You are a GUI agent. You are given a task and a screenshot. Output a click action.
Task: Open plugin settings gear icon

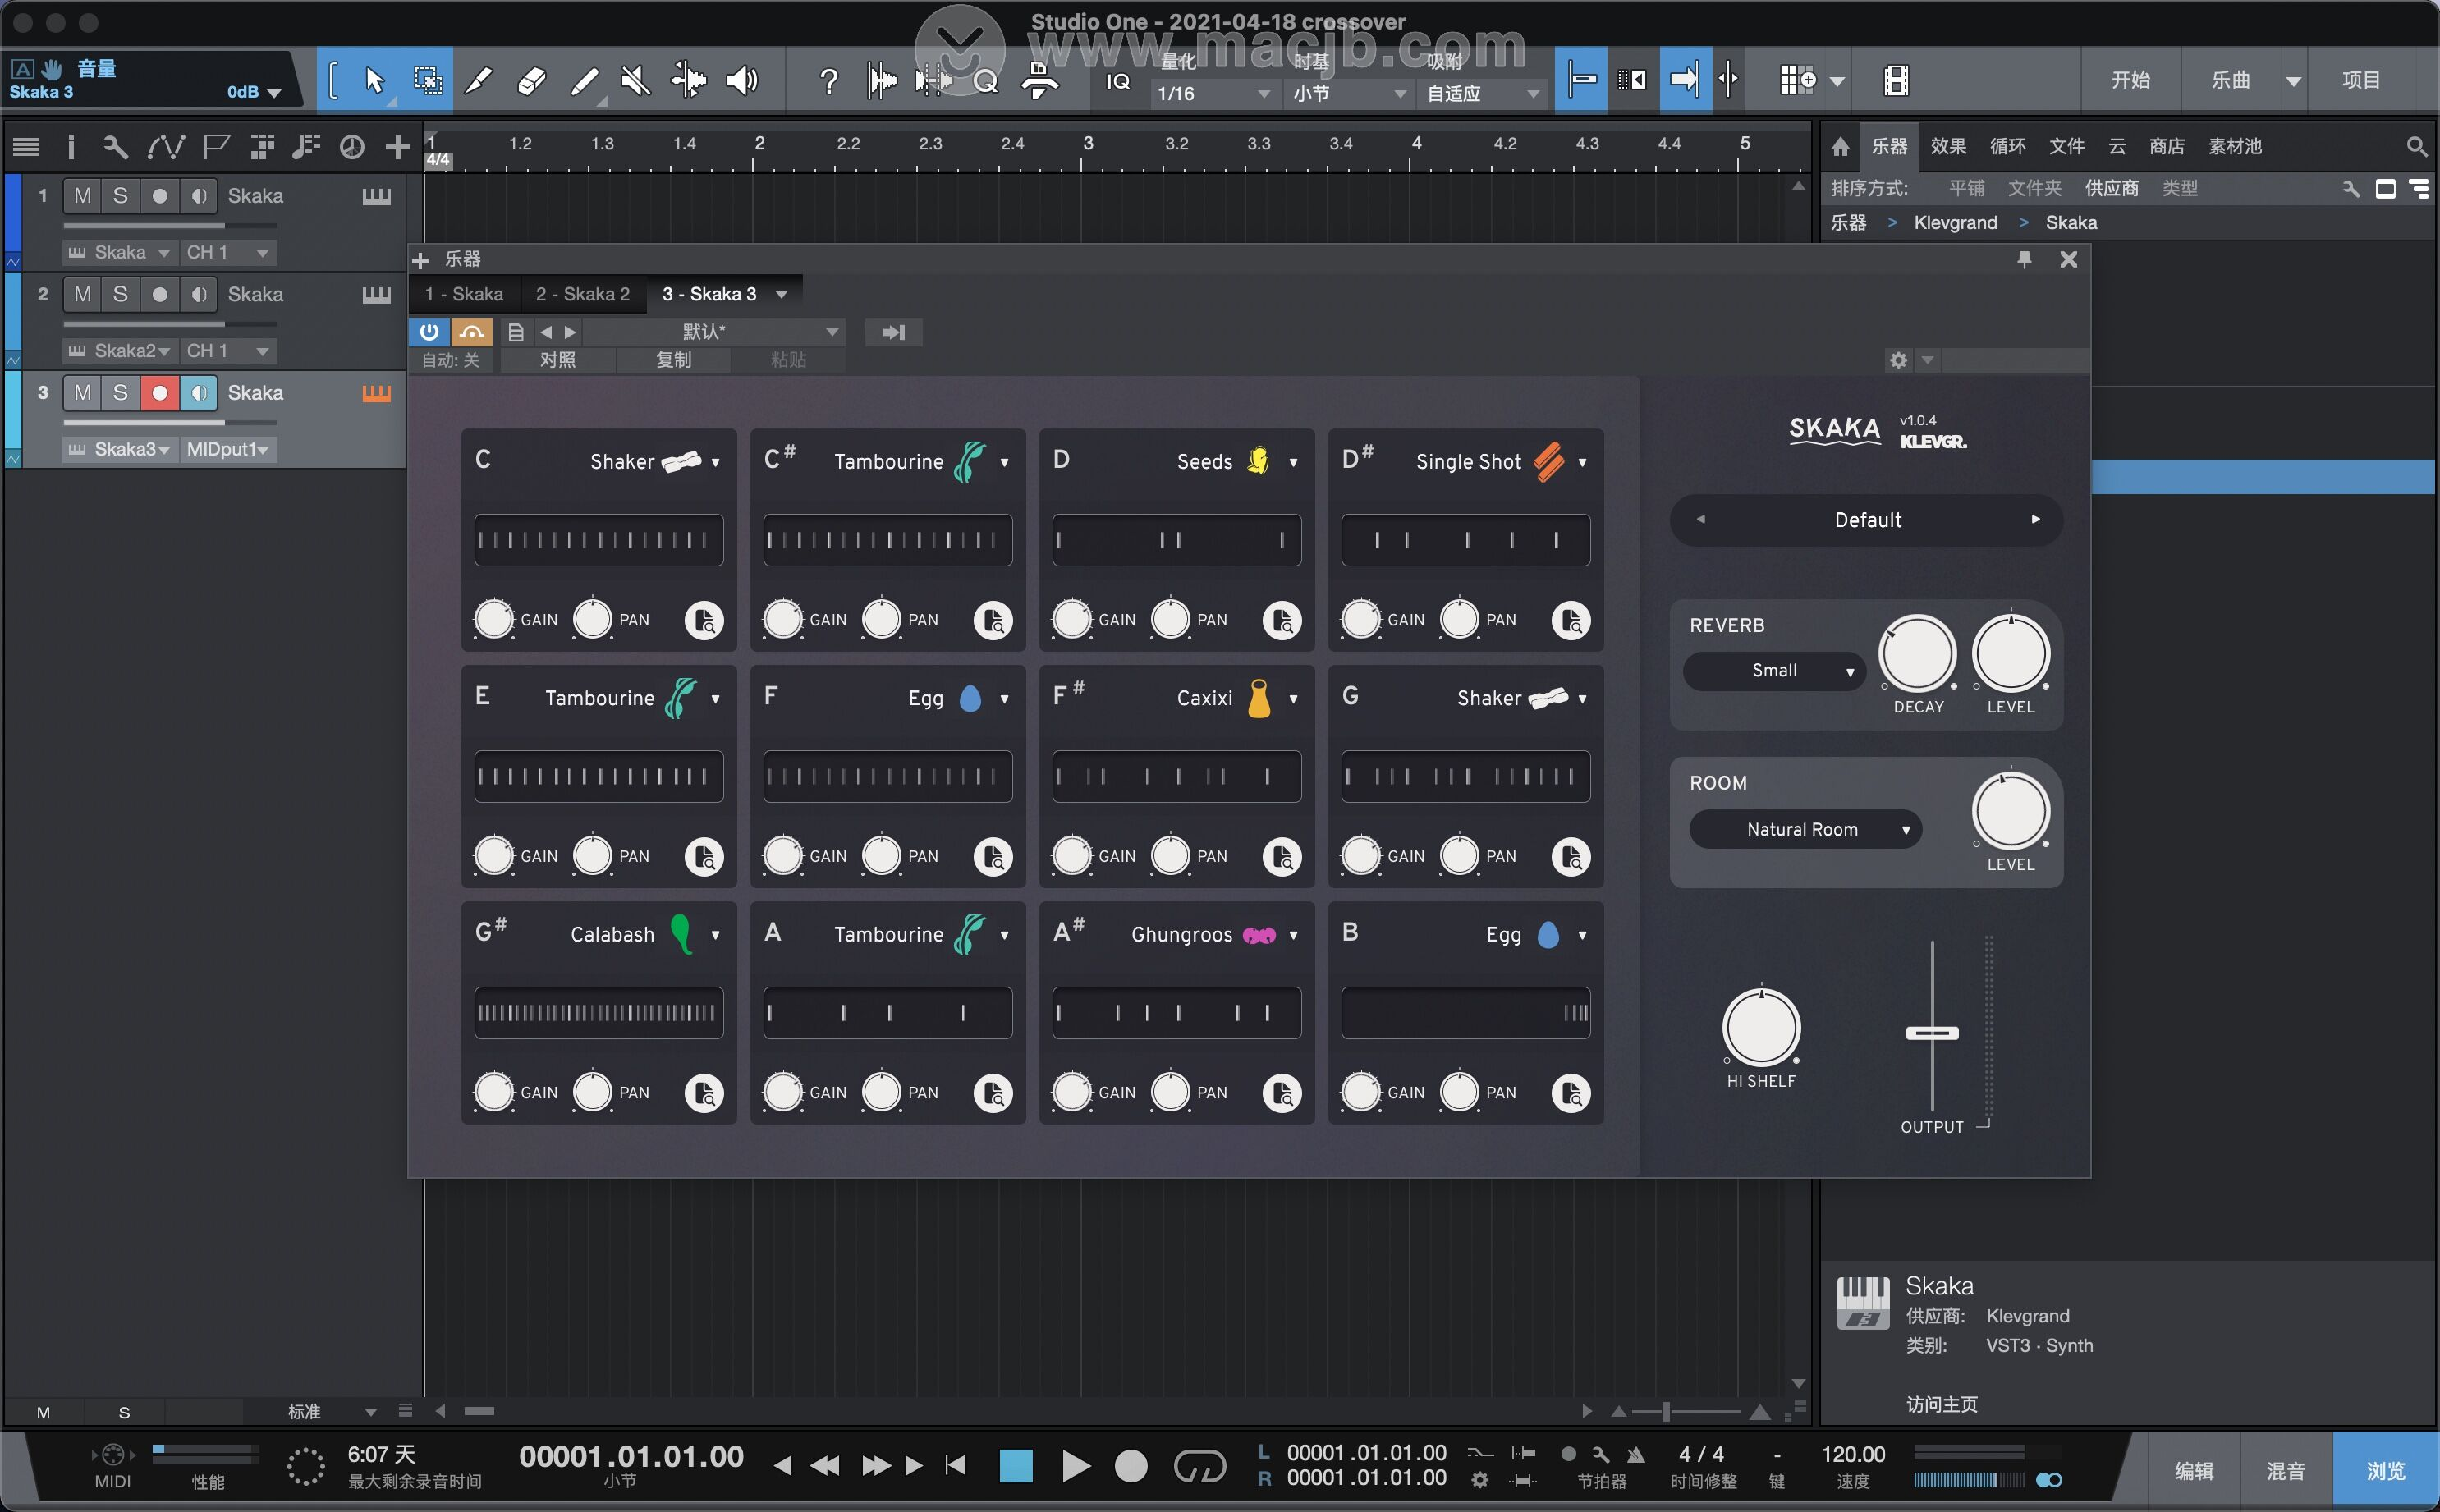point(1898,360)
